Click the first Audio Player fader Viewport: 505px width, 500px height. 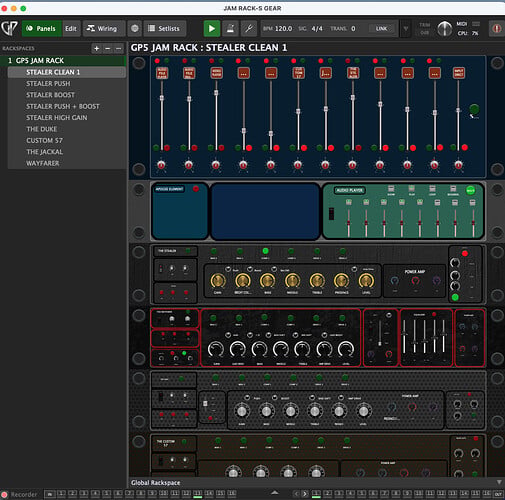coord(349,222)
